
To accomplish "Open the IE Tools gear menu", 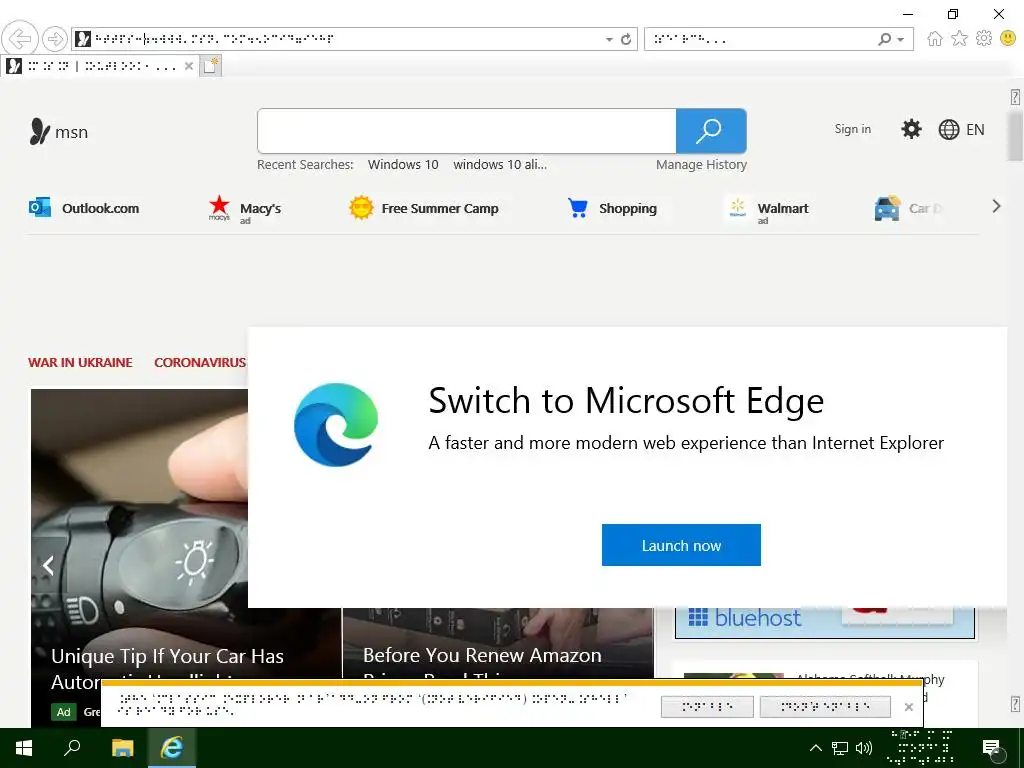I will [984, 39].
